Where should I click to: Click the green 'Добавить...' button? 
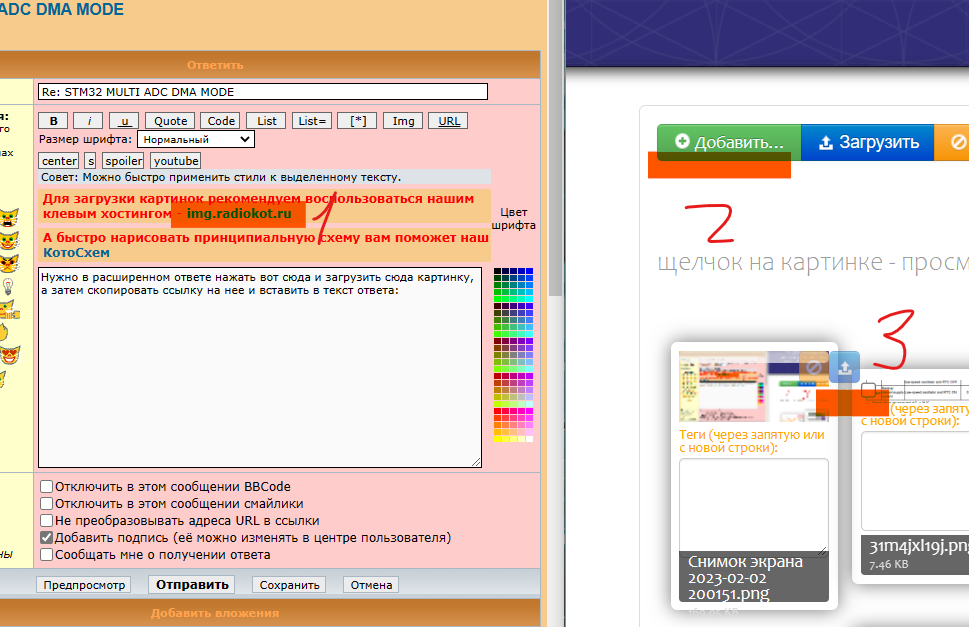click(x=728, y=142)
